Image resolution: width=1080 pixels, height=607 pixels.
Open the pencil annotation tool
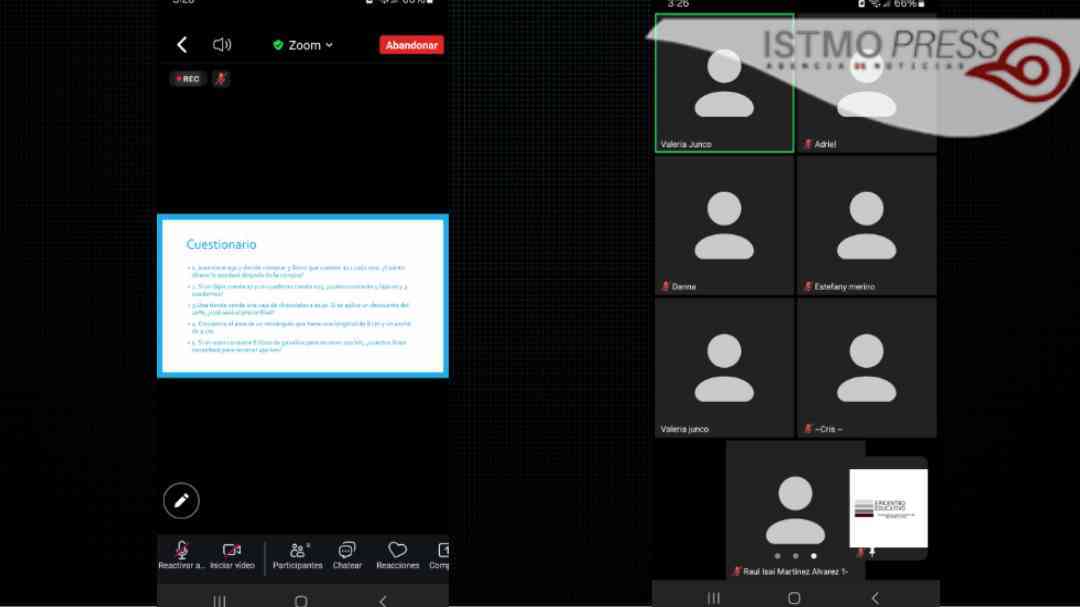181,501
